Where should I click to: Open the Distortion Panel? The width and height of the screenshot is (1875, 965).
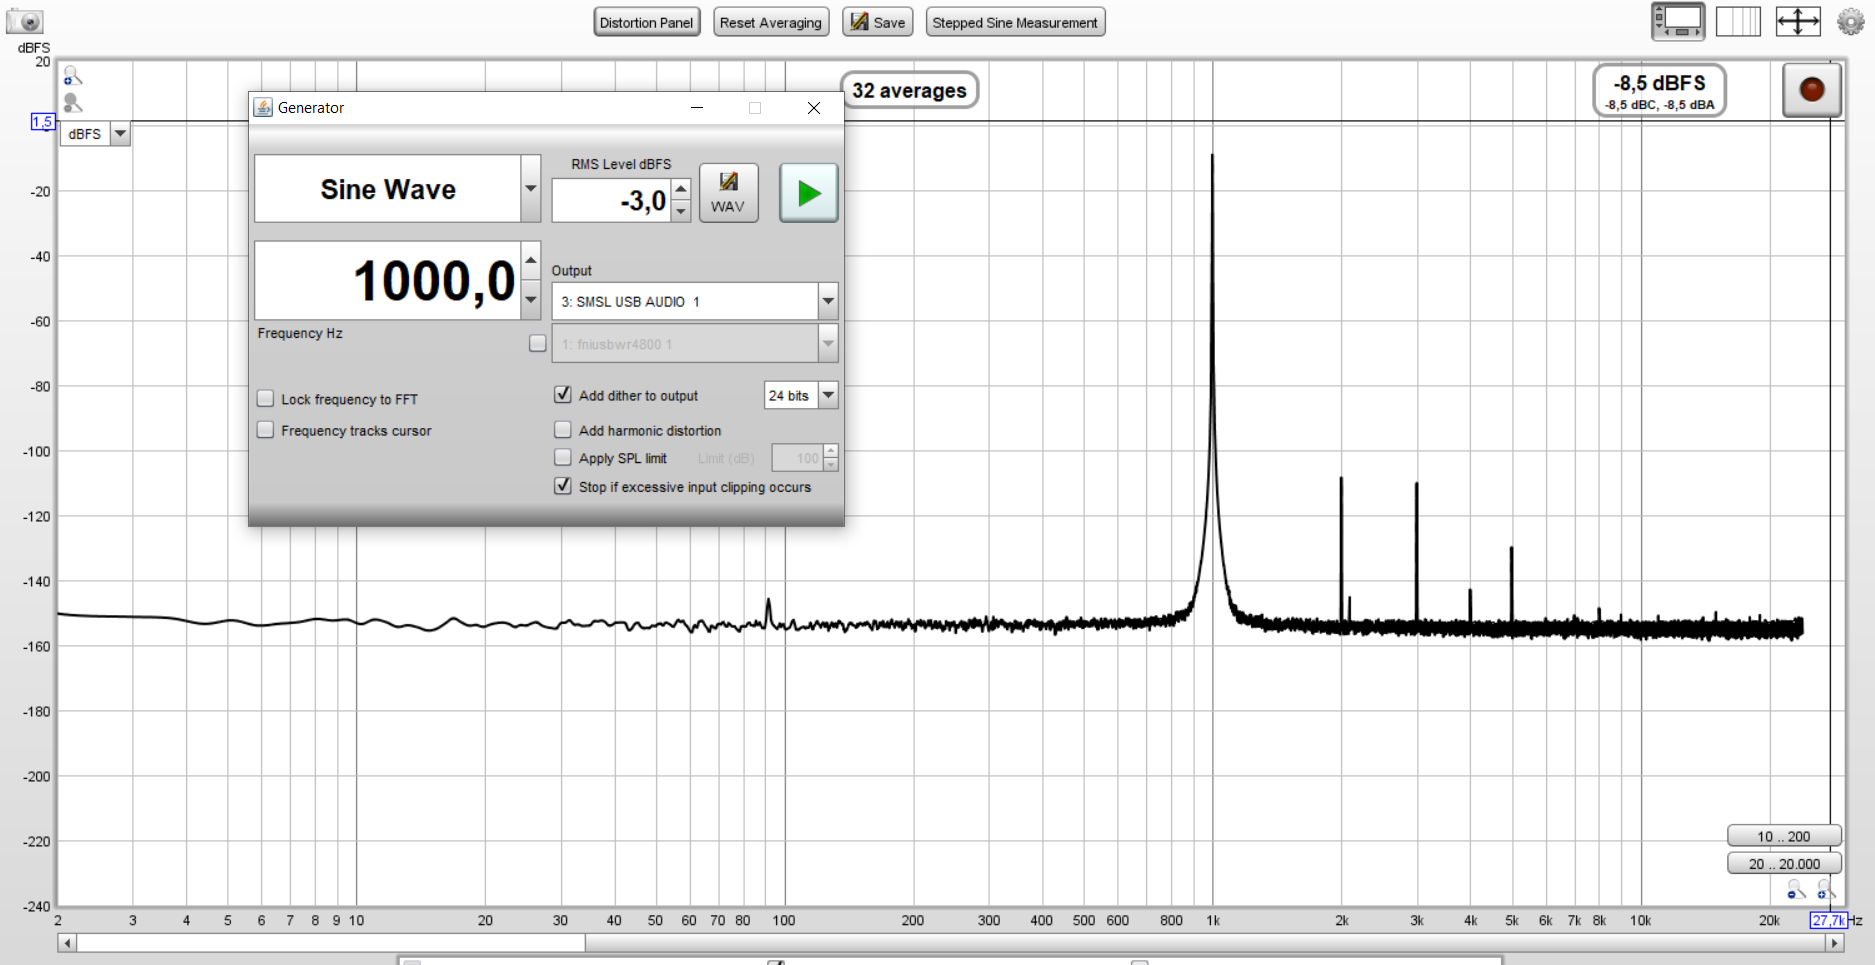tap(647, 23)
